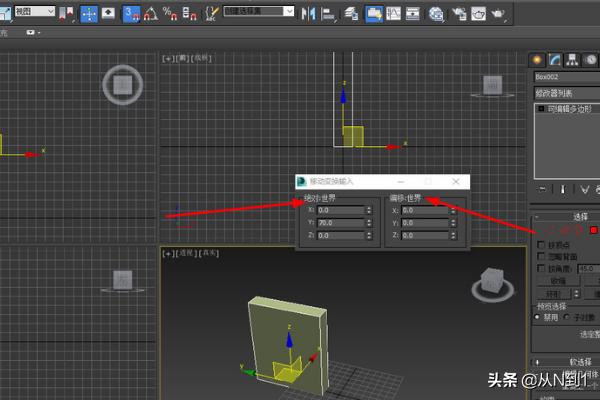Click the Absolute World Z field

point(341,235)
